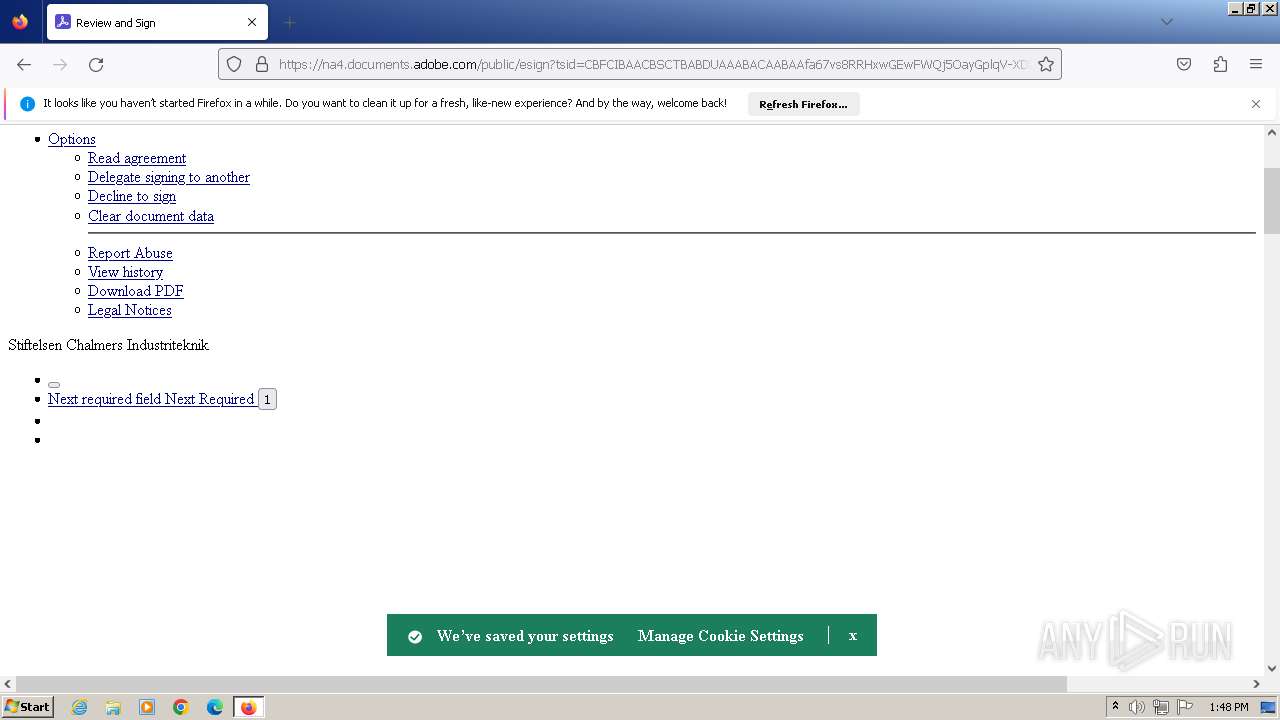List all tabs dropdown arrow
The height and width of the screenshot is (720, 1280).
(1166, 22)
